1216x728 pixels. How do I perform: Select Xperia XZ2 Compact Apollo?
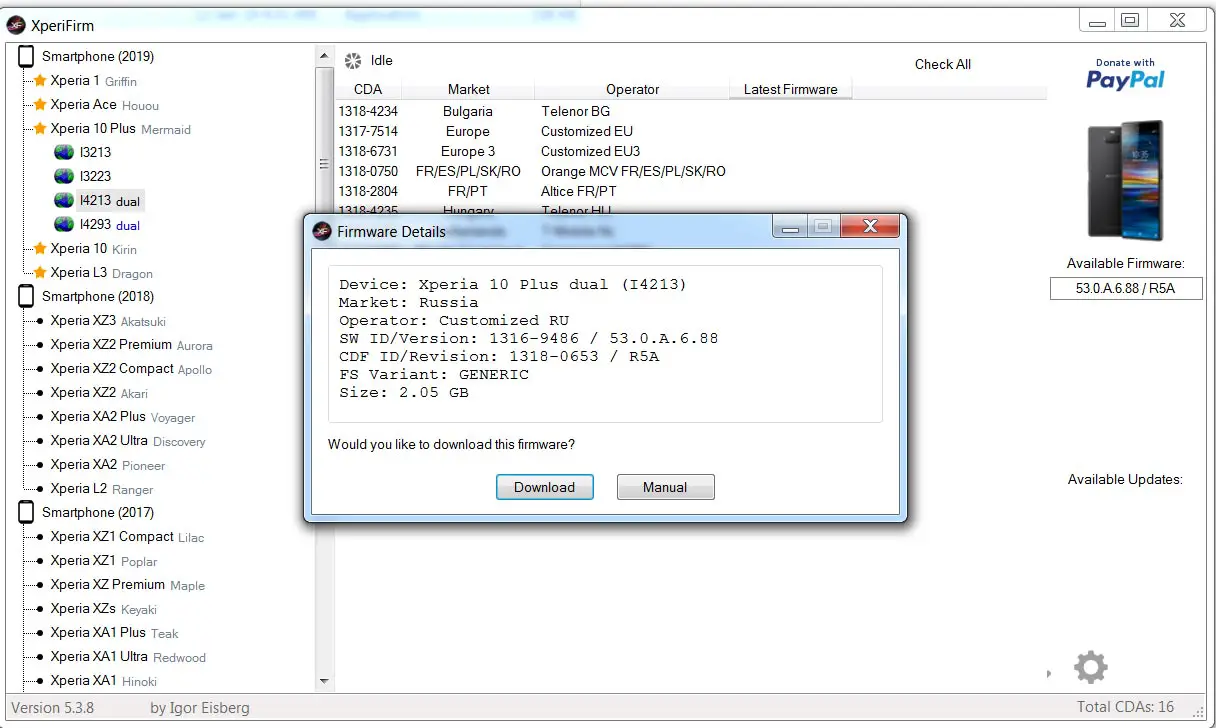click(131, 369)
